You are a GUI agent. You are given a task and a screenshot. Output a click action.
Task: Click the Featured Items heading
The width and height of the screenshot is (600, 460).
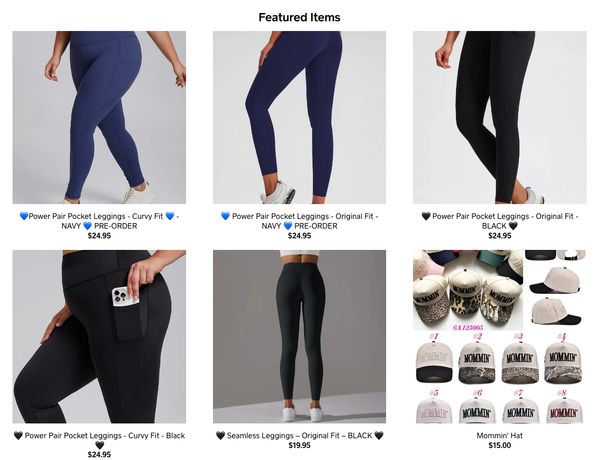point(299,17)
